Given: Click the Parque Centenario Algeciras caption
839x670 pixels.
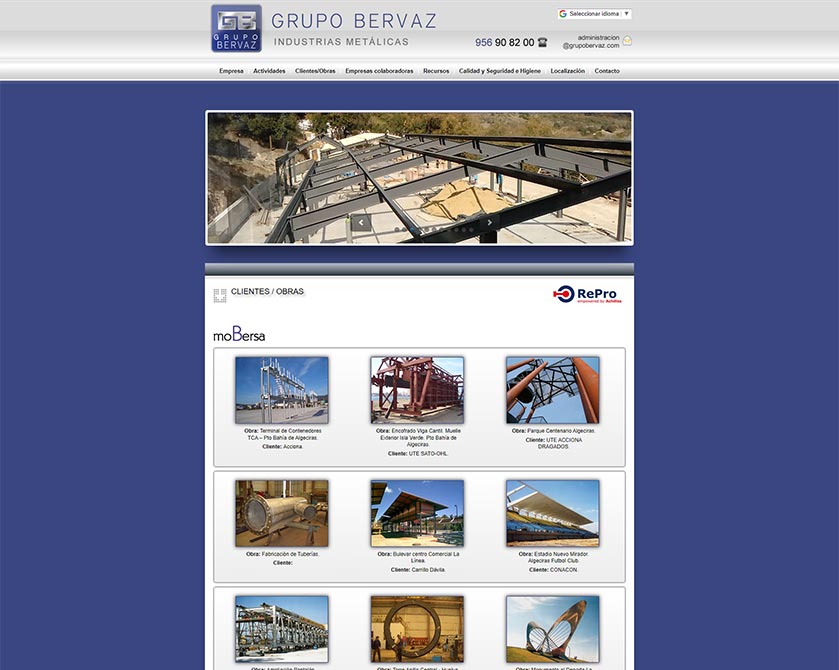Looking at the screenshot, I should pyautogui.click(x=553, y=431).
